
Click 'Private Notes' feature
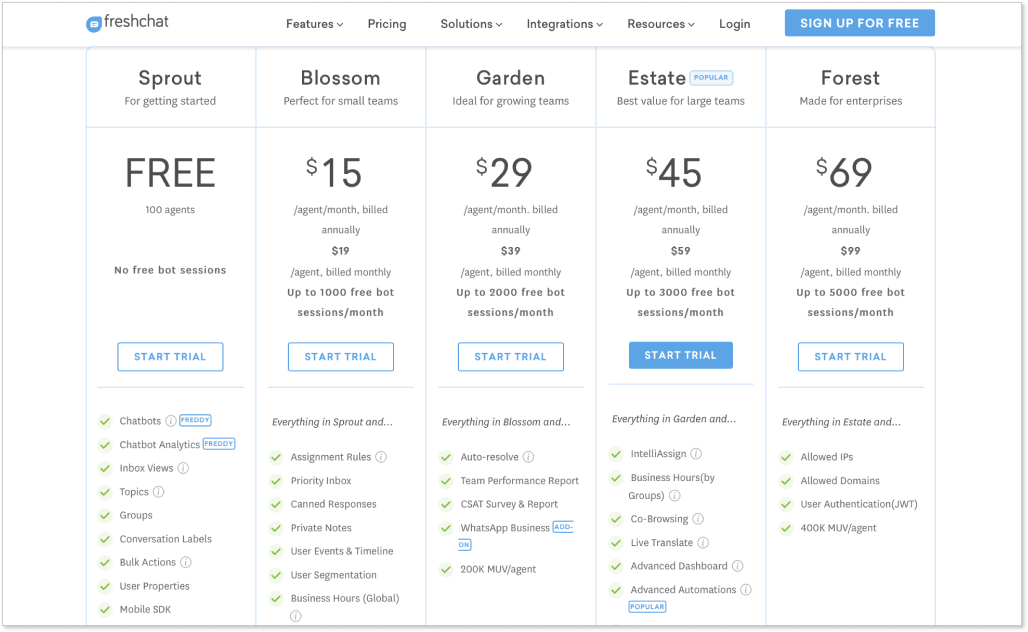(x=321, y=528)
